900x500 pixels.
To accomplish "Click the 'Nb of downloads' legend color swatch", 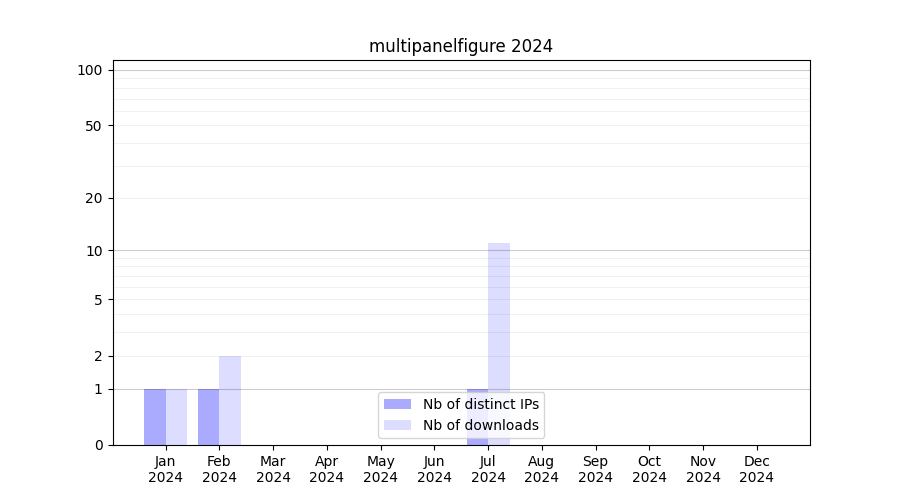I will click(x=397, y=425).
